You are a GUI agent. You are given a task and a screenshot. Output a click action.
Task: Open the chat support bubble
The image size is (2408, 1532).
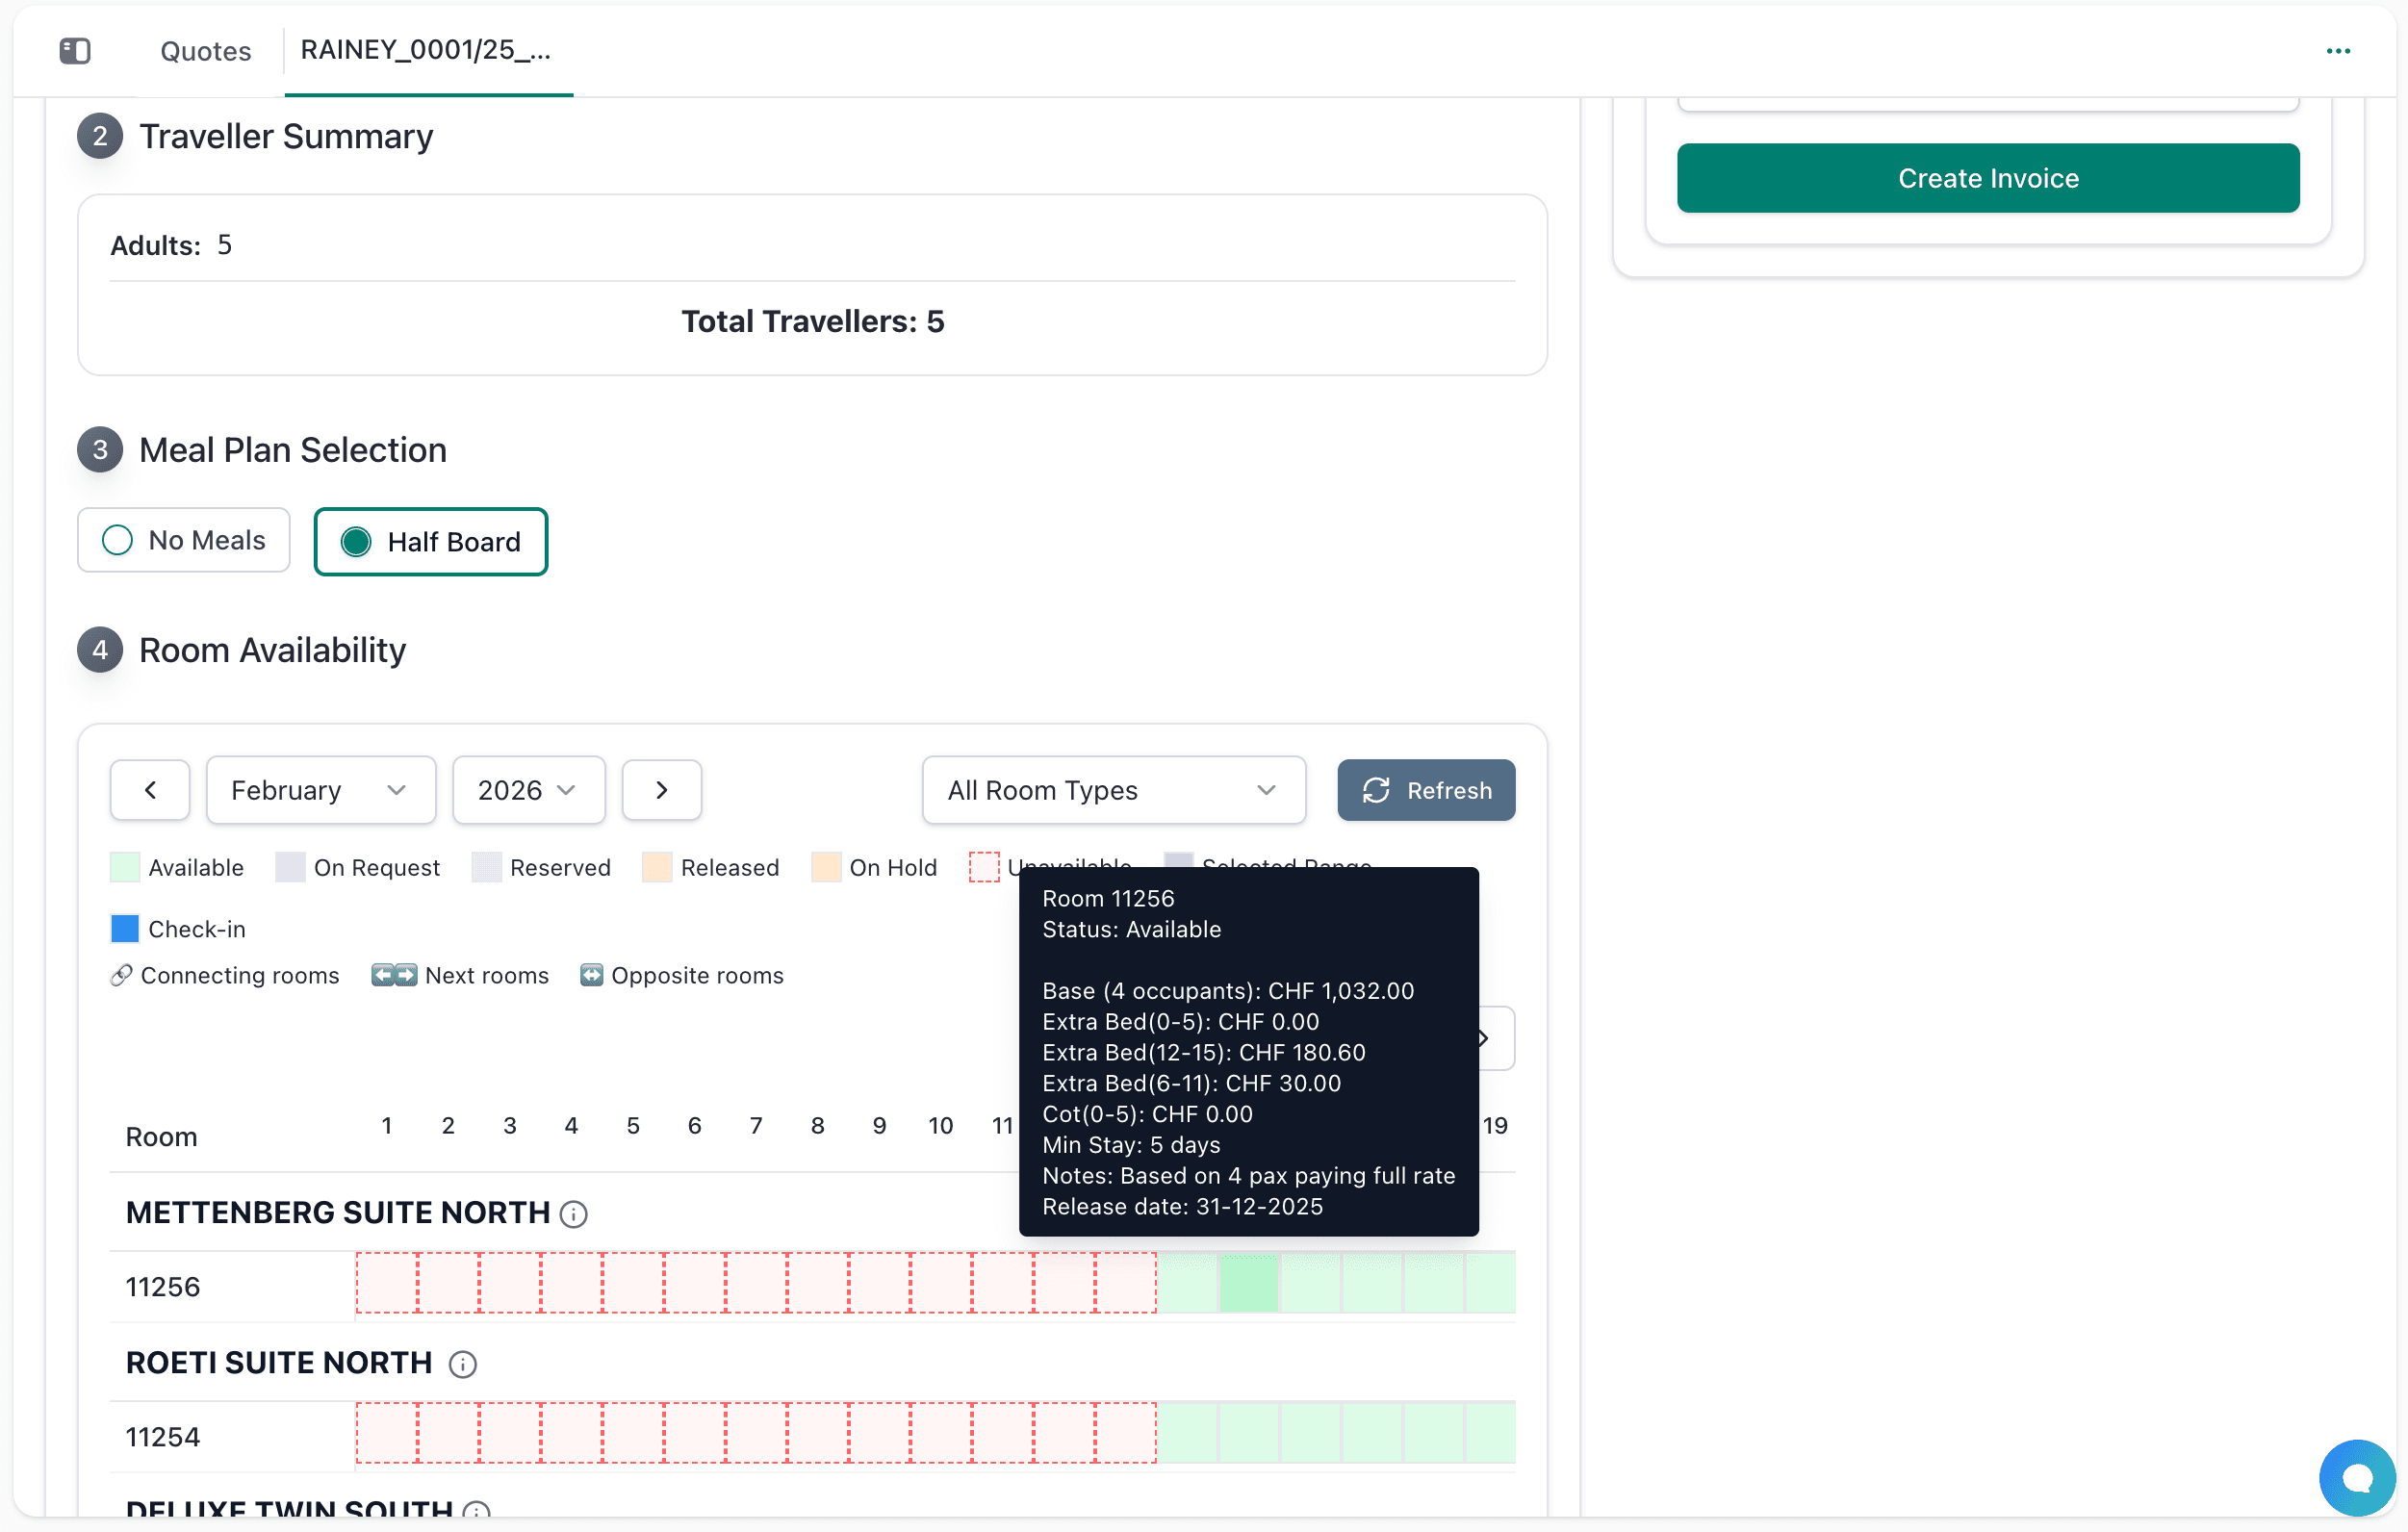point(2357,1476)
